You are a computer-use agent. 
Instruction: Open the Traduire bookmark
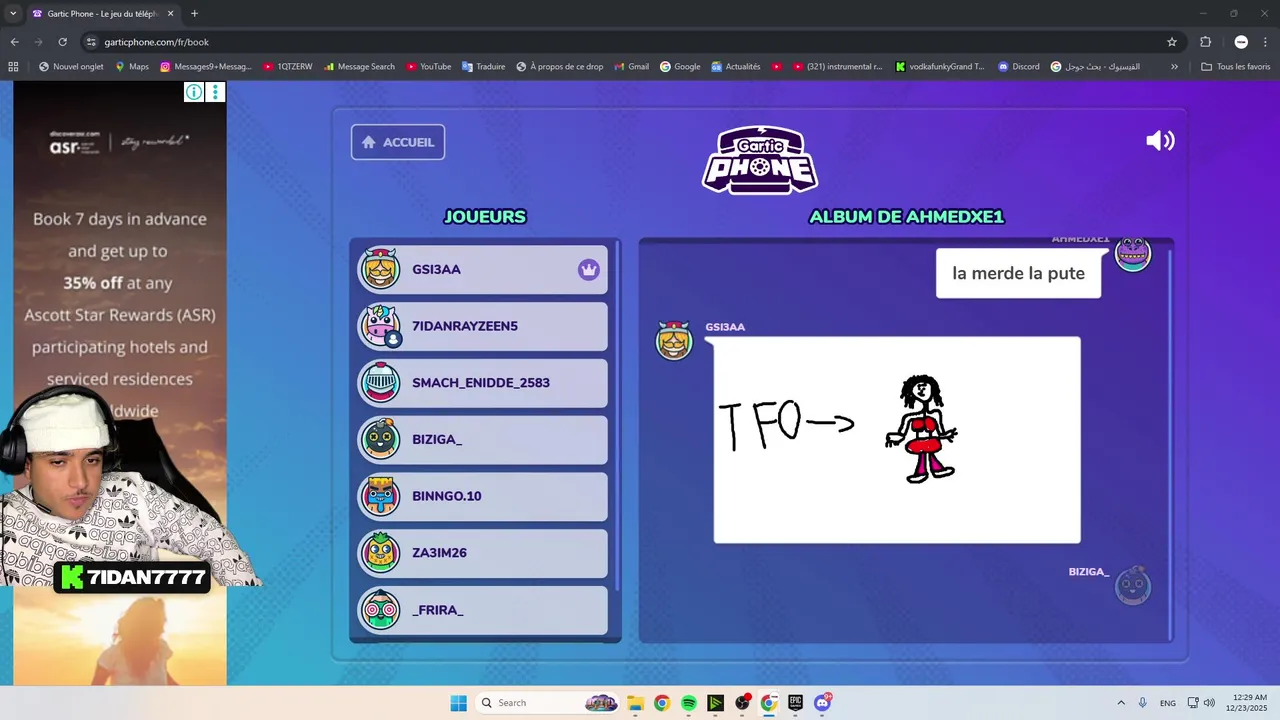coord(483,67)
